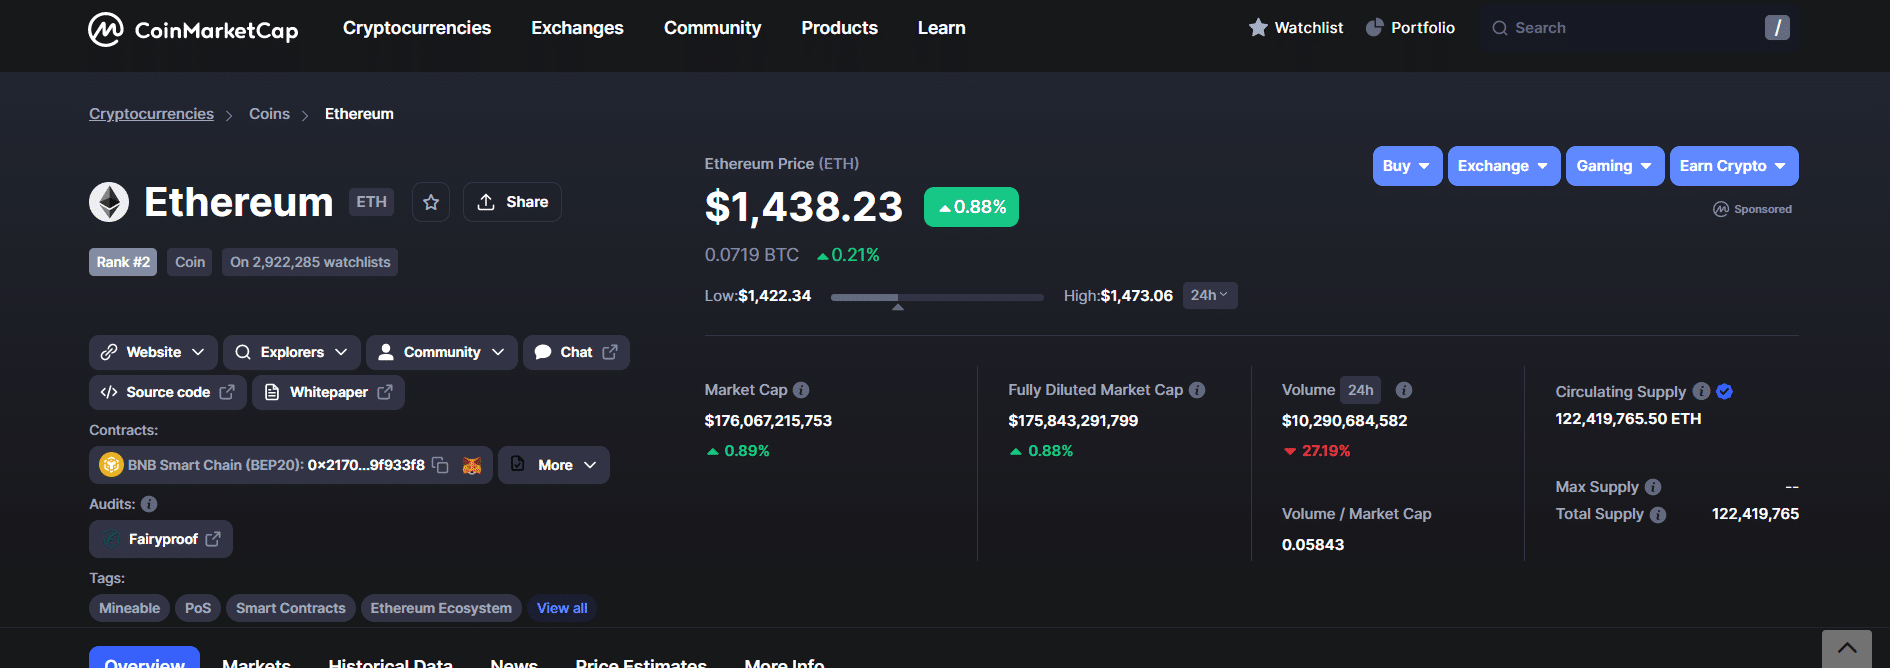This screenshot has height=668, width=1890.
Task: Click the scroll-to-top arrow button
Action: (1847, 649)
